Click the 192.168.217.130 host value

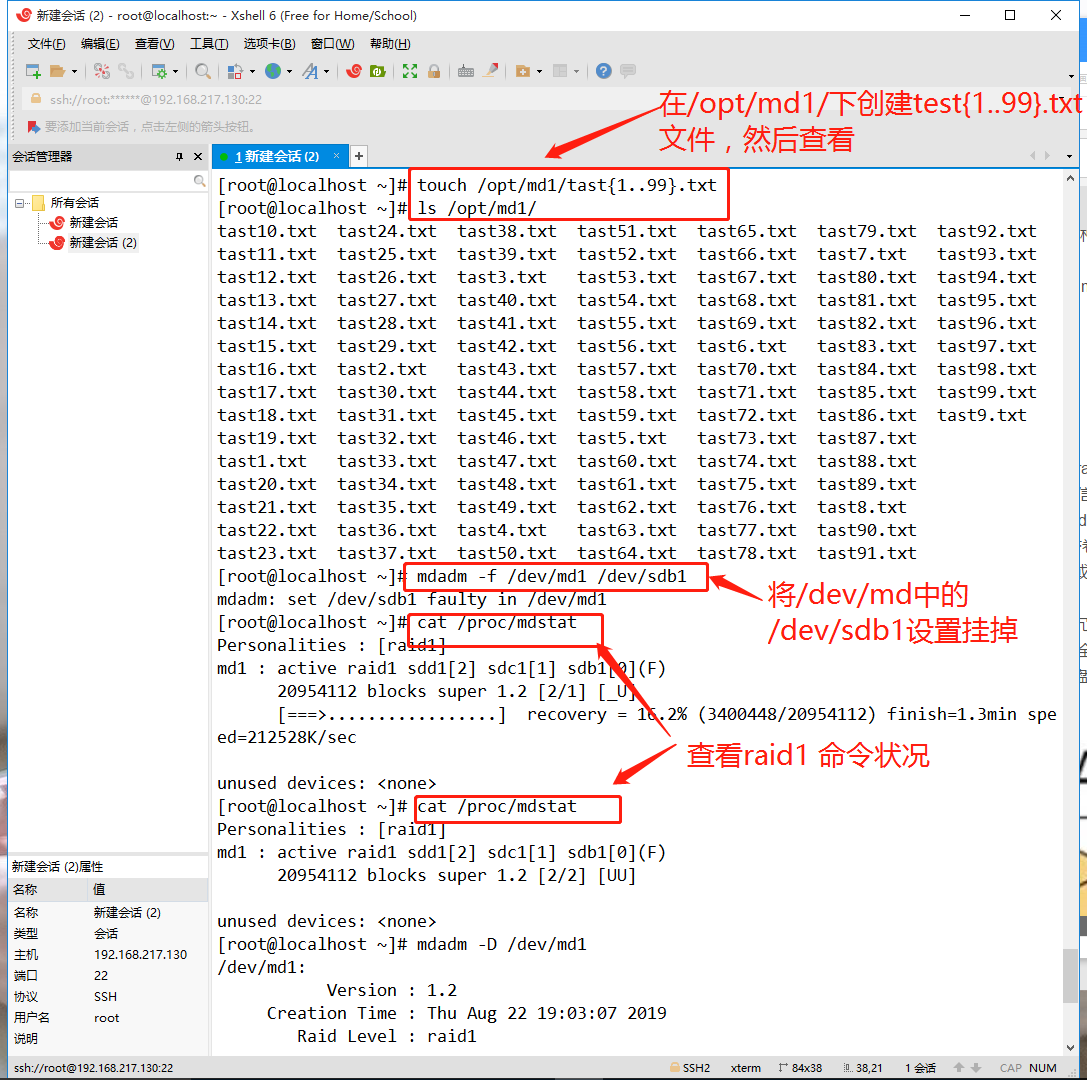[141, 955]
